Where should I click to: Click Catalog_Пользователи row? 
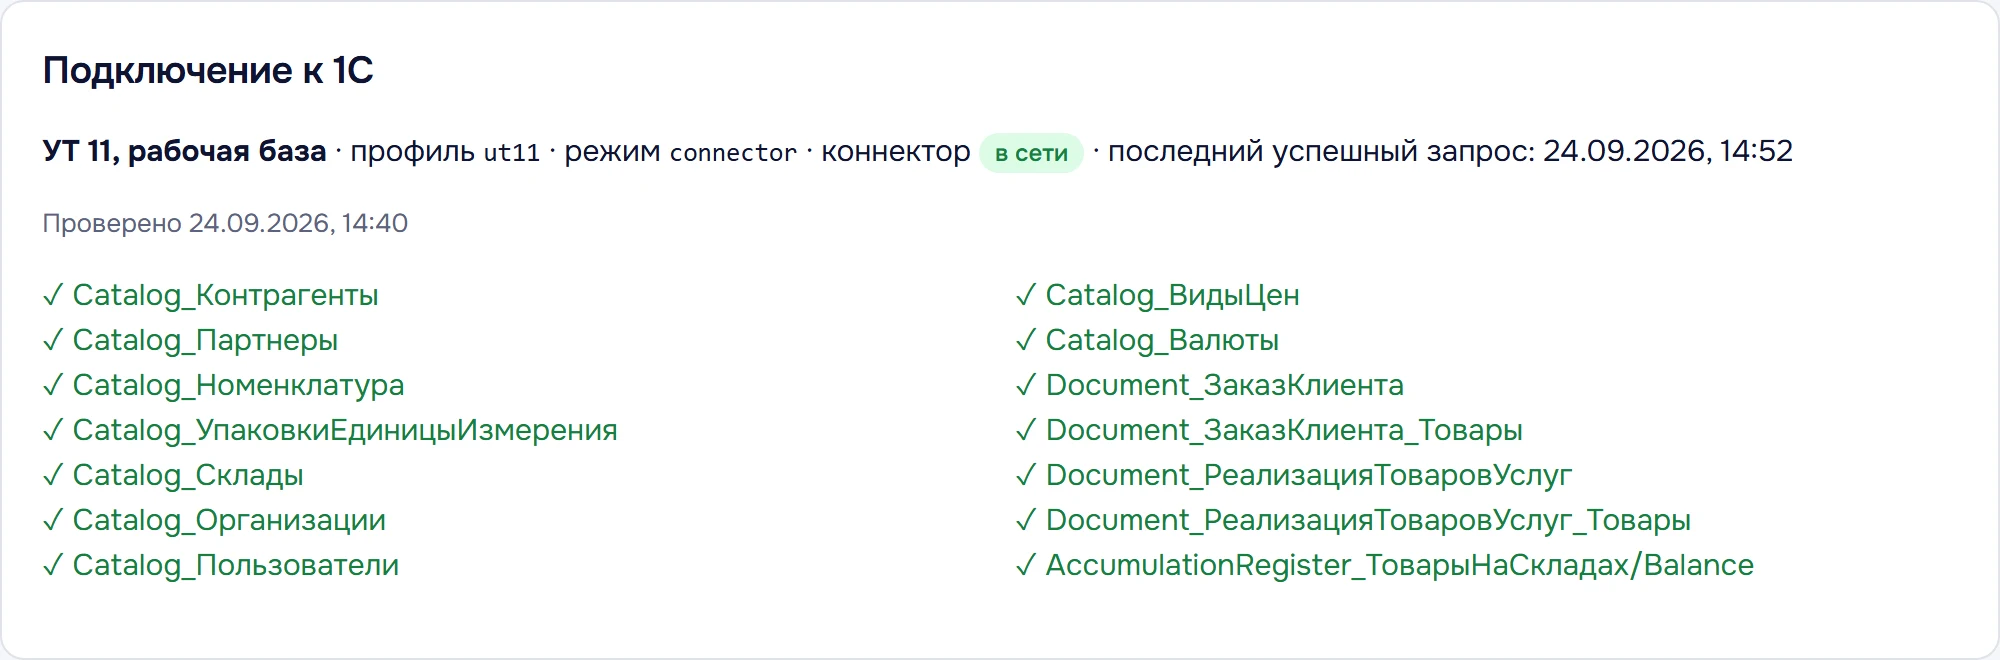[x=221, y=565]
